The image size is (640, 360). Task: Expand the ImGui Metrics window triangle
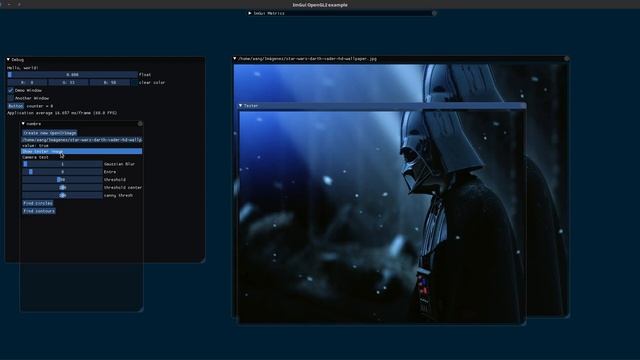[x=250, y=13]
